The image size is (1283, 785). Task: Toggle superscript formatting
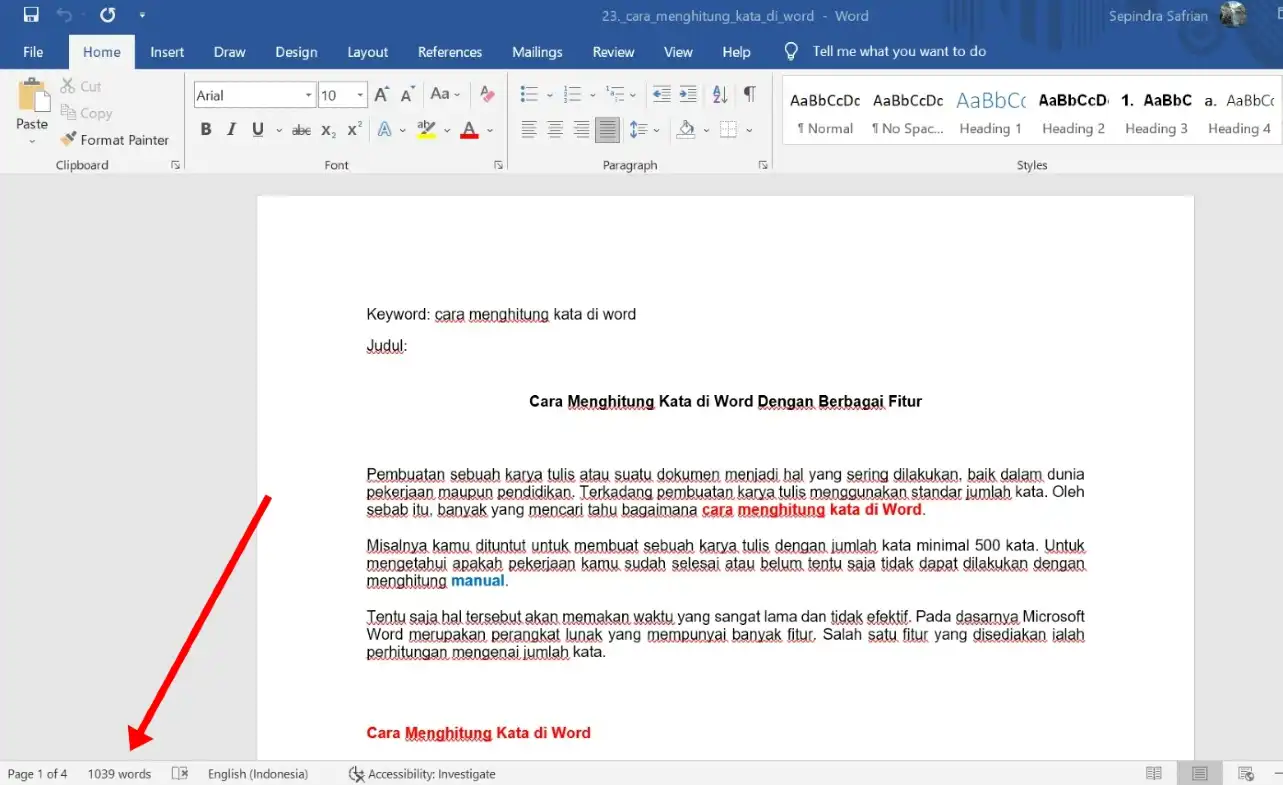pos(354,130)
